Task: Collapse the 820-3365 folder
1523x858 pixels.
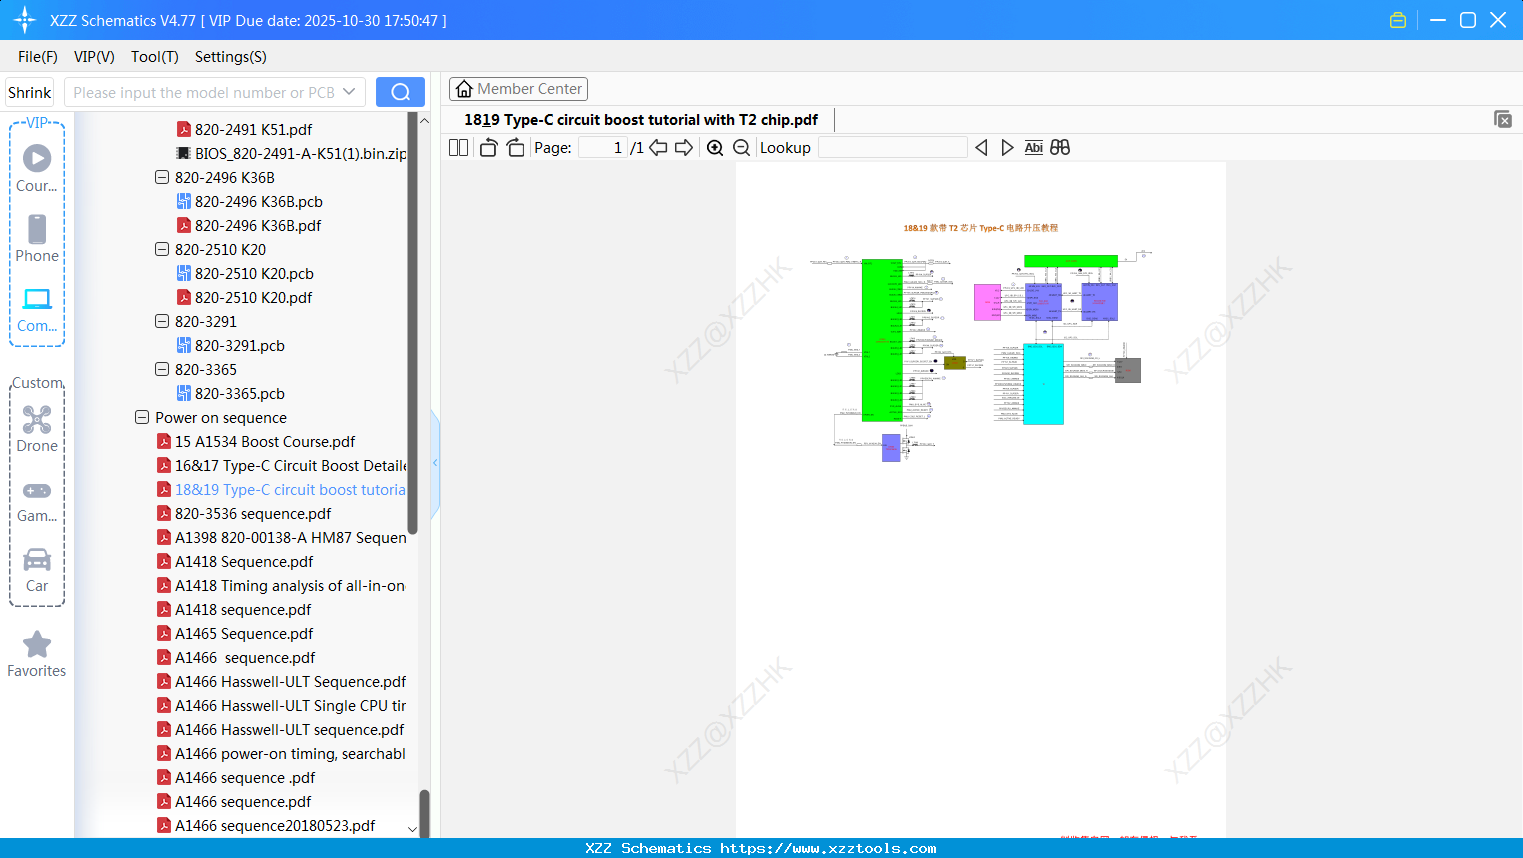Action: pos(162,369)
